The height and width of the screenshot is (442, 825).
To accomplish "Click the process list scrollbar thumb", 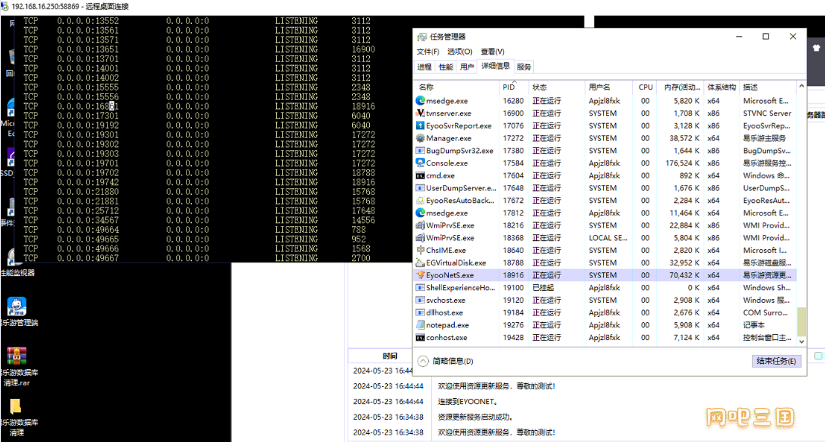I will (x=801, y=322).
